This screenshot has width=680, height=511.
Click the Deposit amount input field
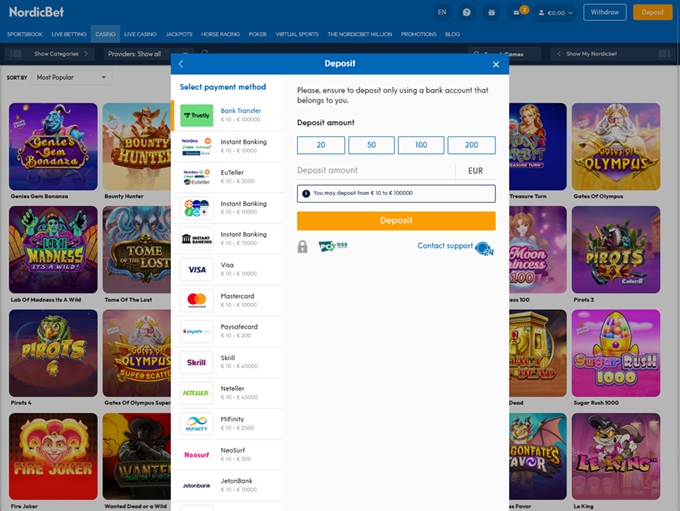[375, 171]
